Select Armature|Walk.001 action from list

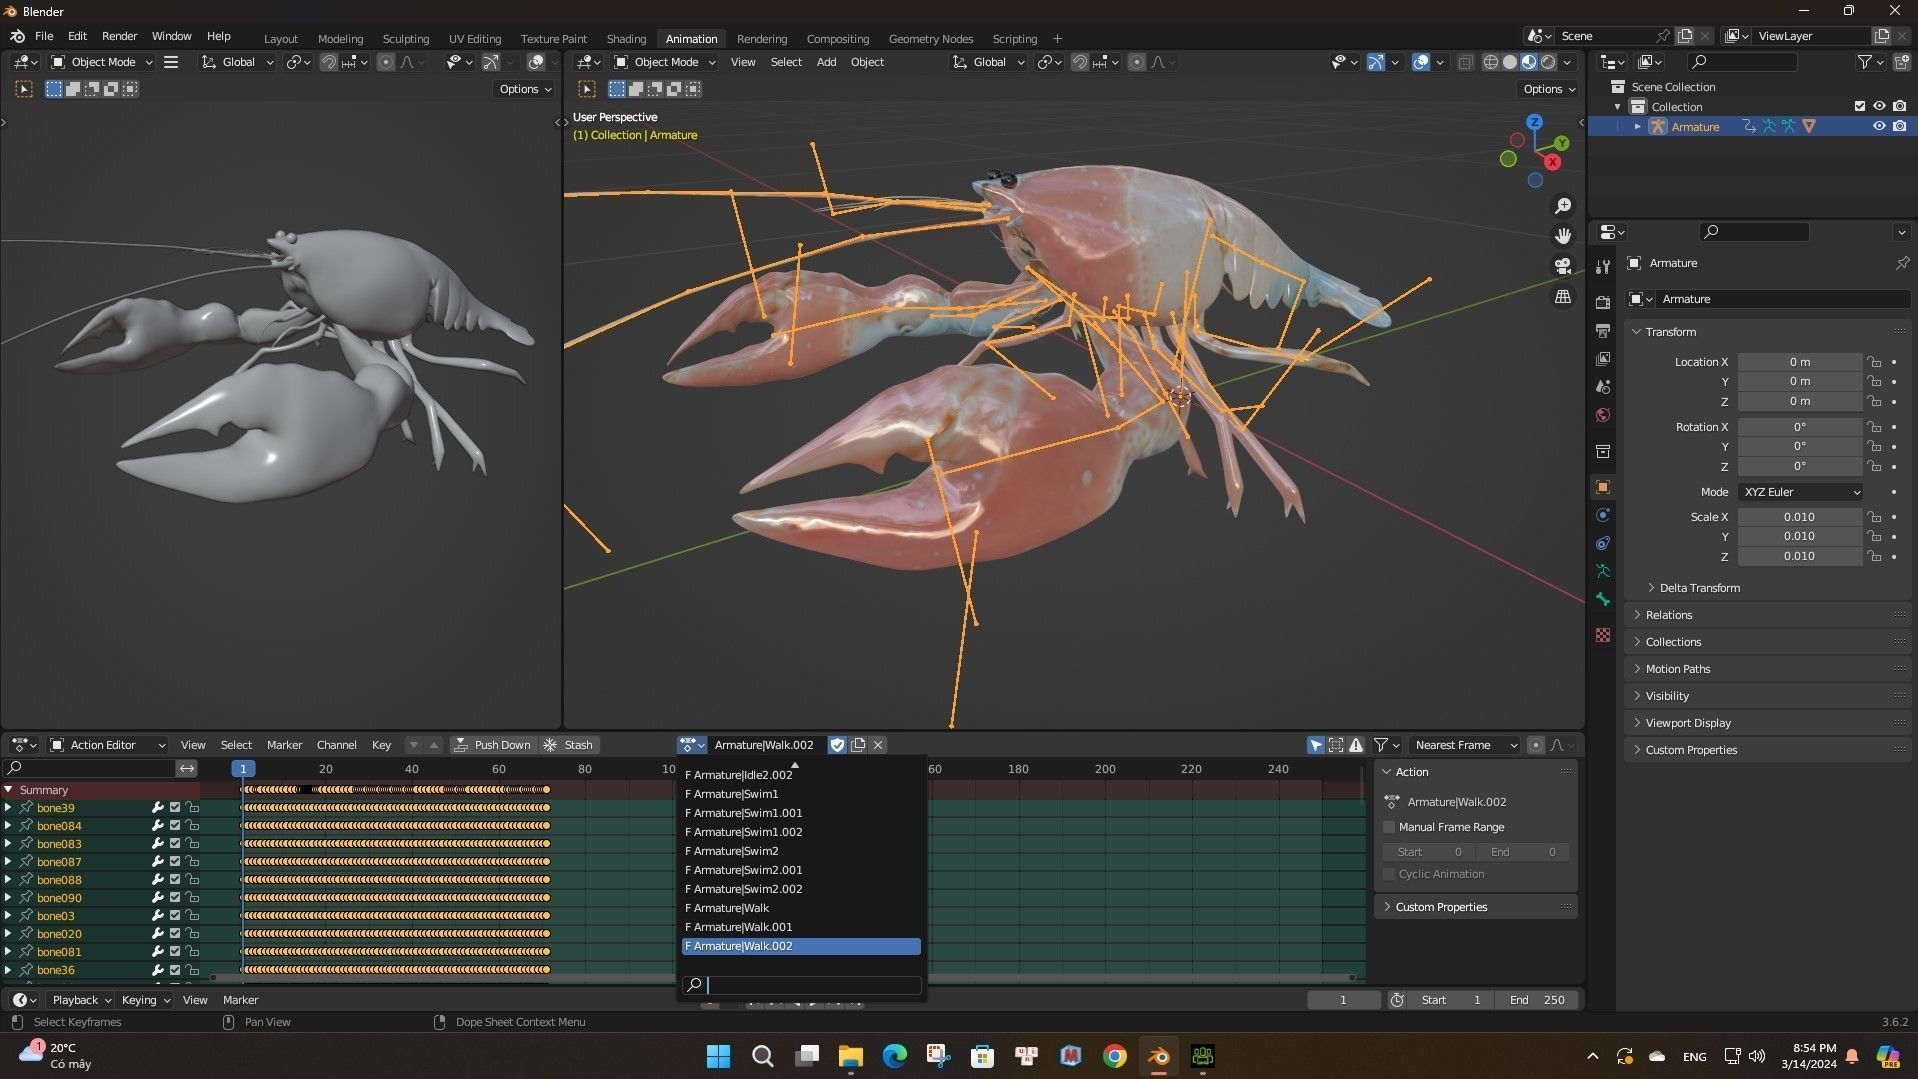(x=800, y=927)
